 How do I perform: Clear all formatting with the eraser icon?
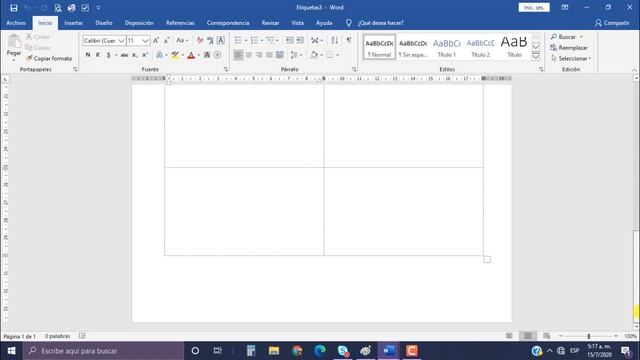coord(200,40)
